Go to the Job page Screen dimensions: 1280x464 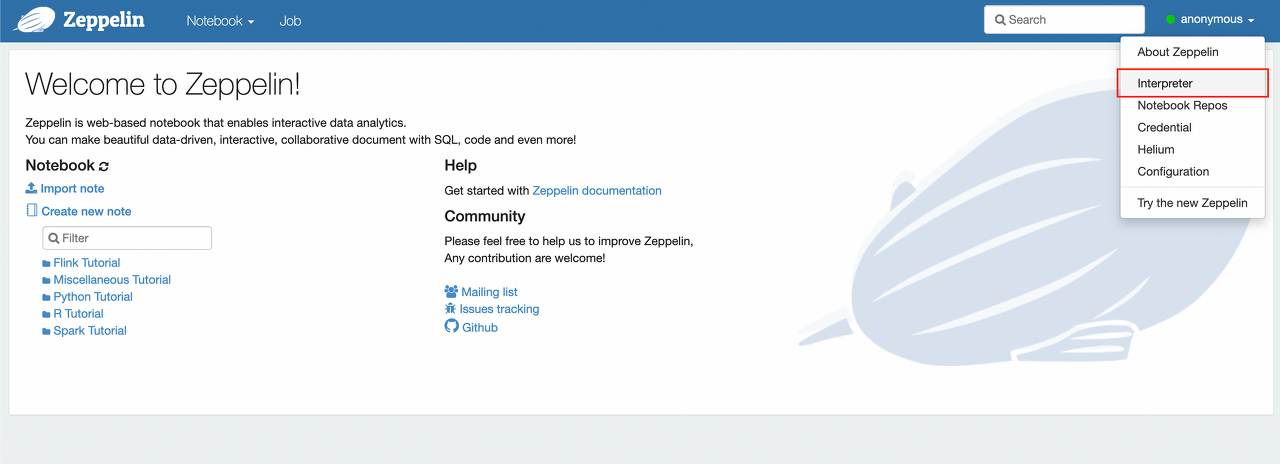coord(290,20)
